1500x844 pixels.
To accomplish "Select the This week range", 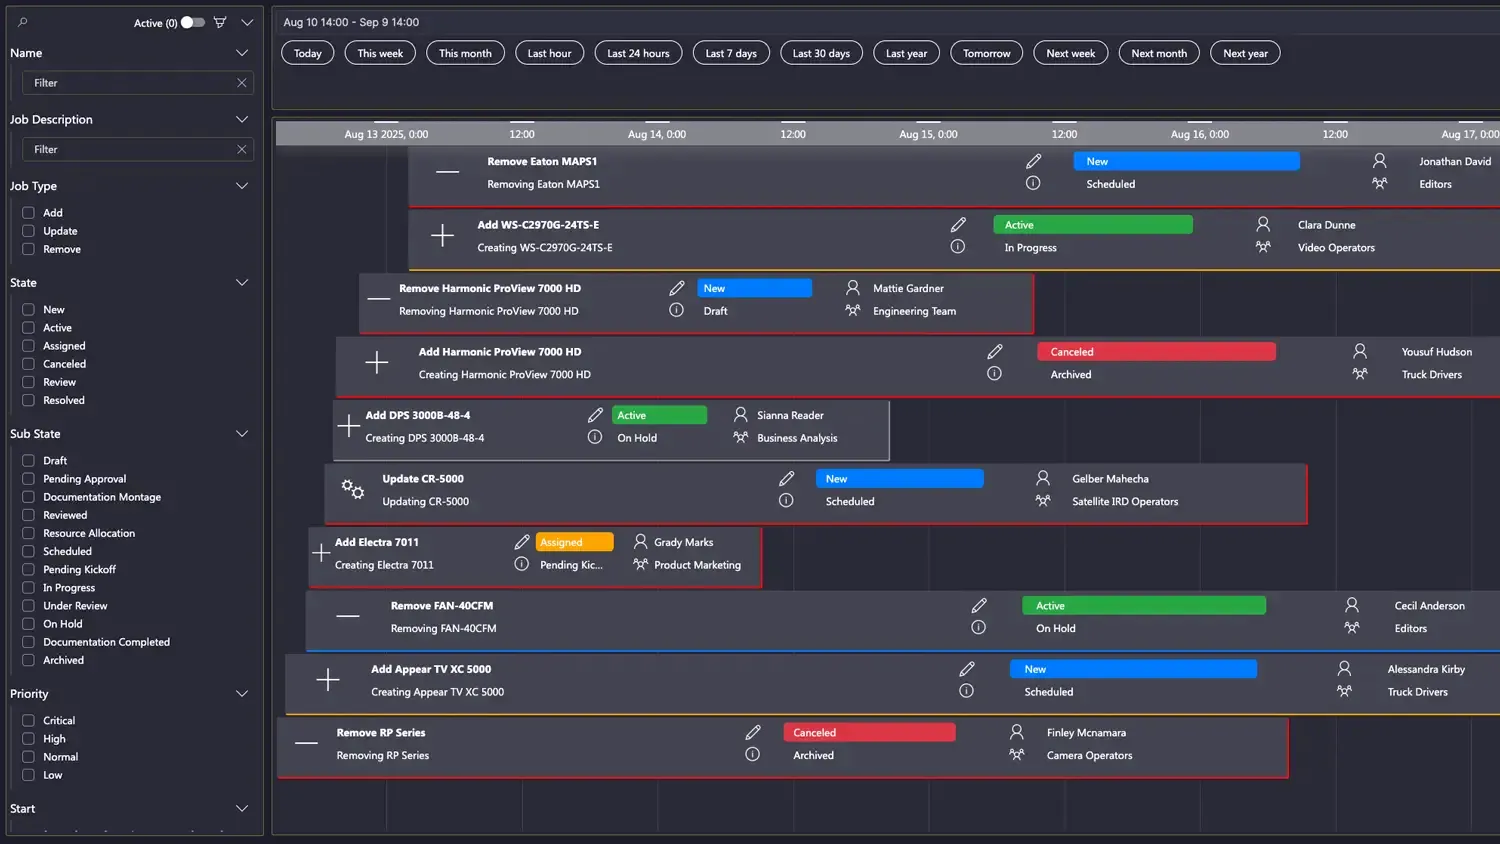I will (x=380, y=53).
